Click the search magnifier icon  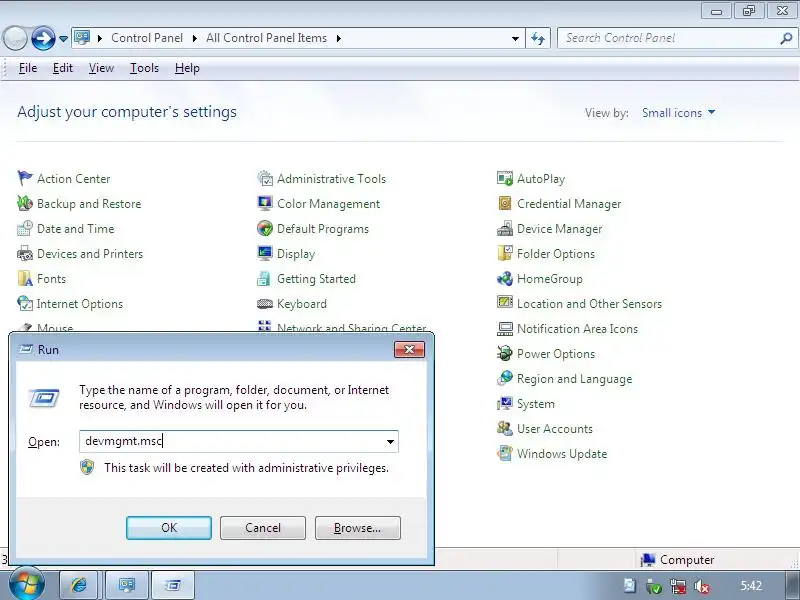pos(786,38)
